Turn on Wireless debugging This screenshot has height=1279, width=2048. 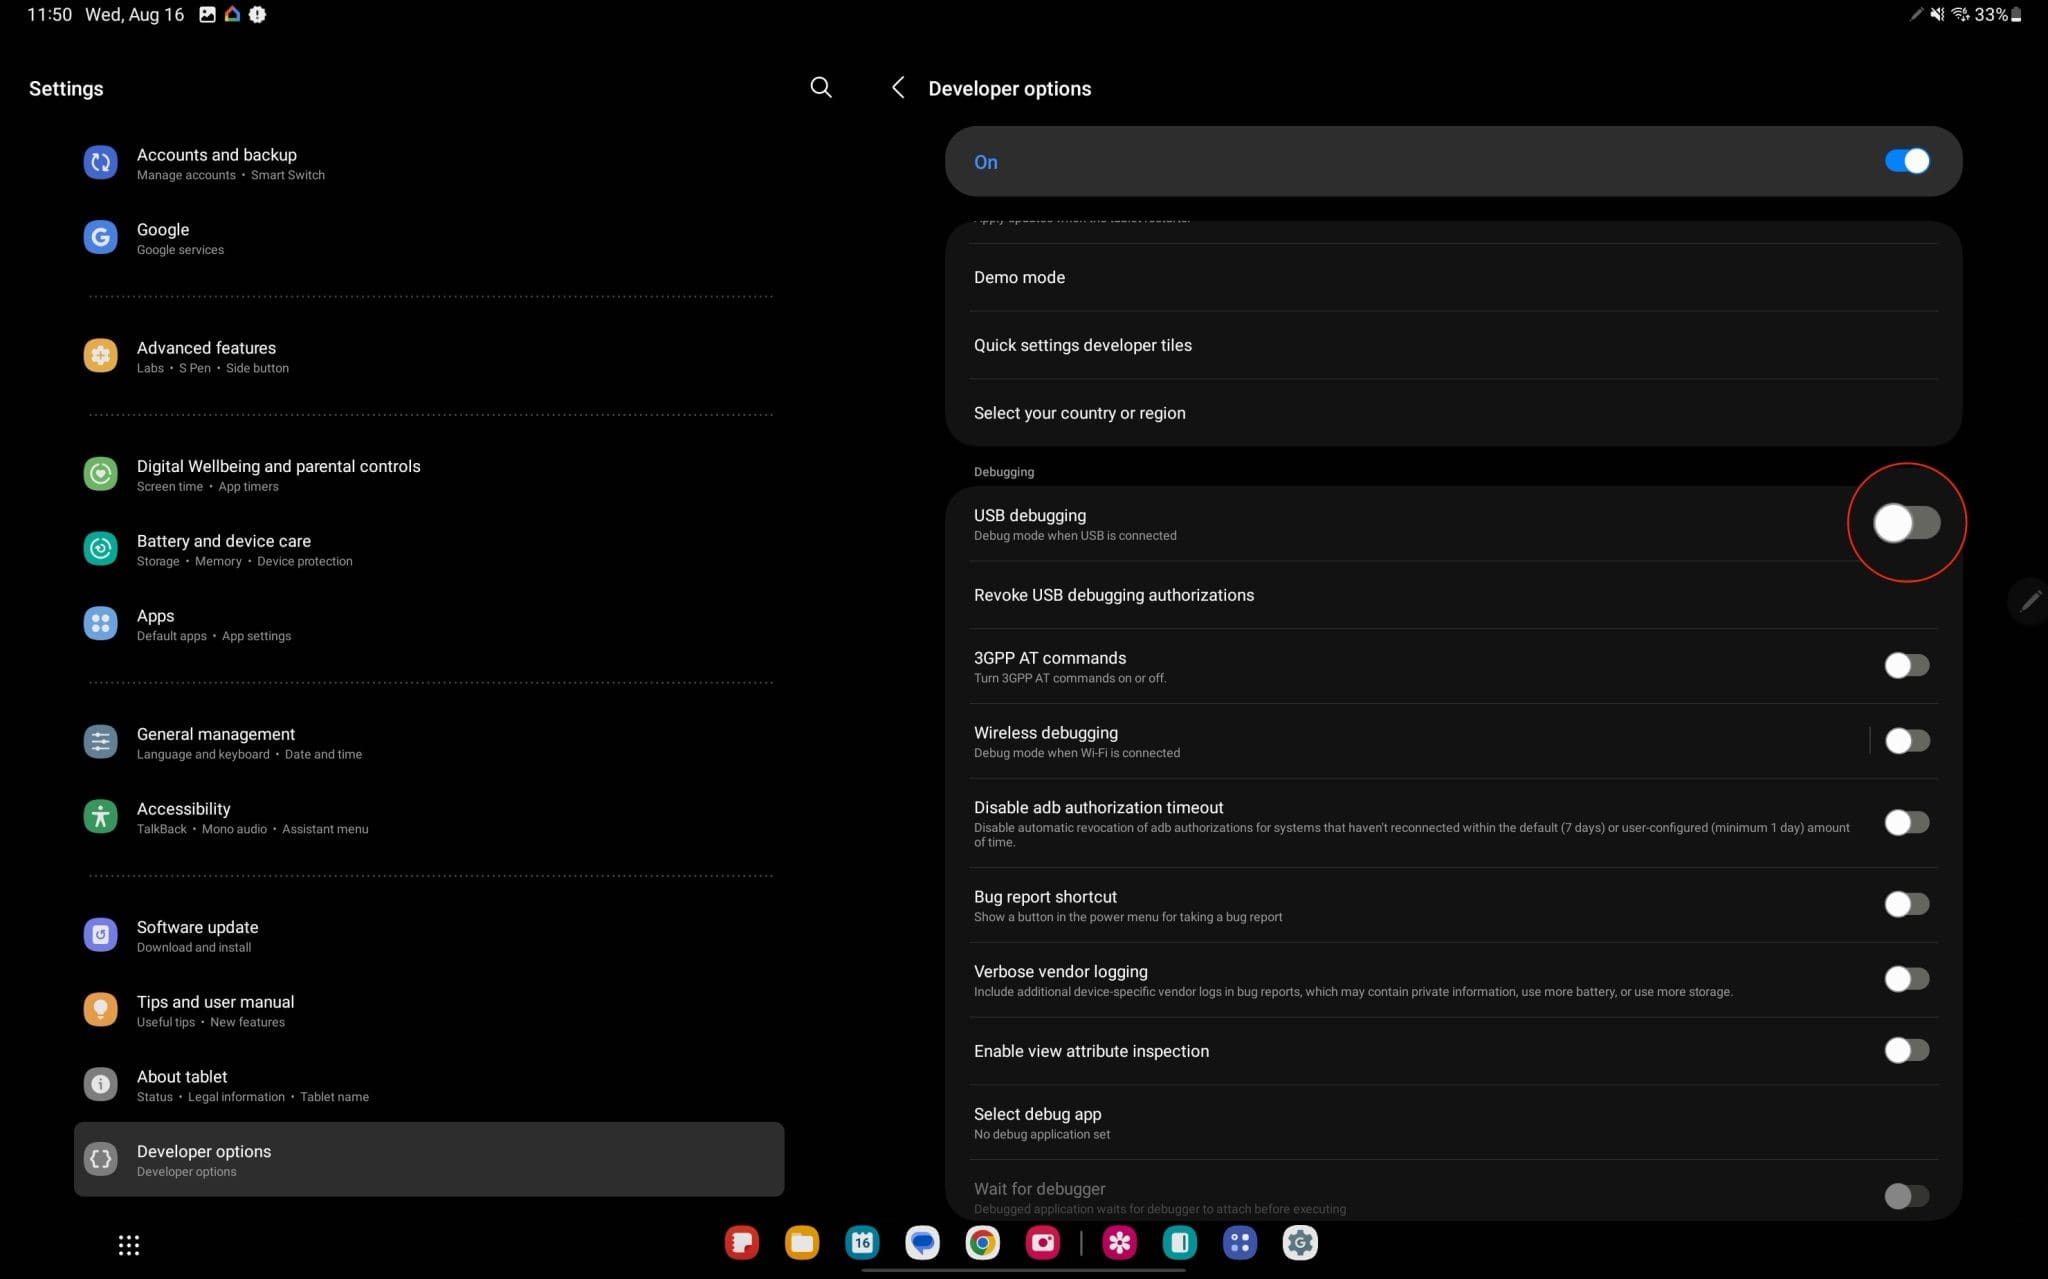[1905, 740]
